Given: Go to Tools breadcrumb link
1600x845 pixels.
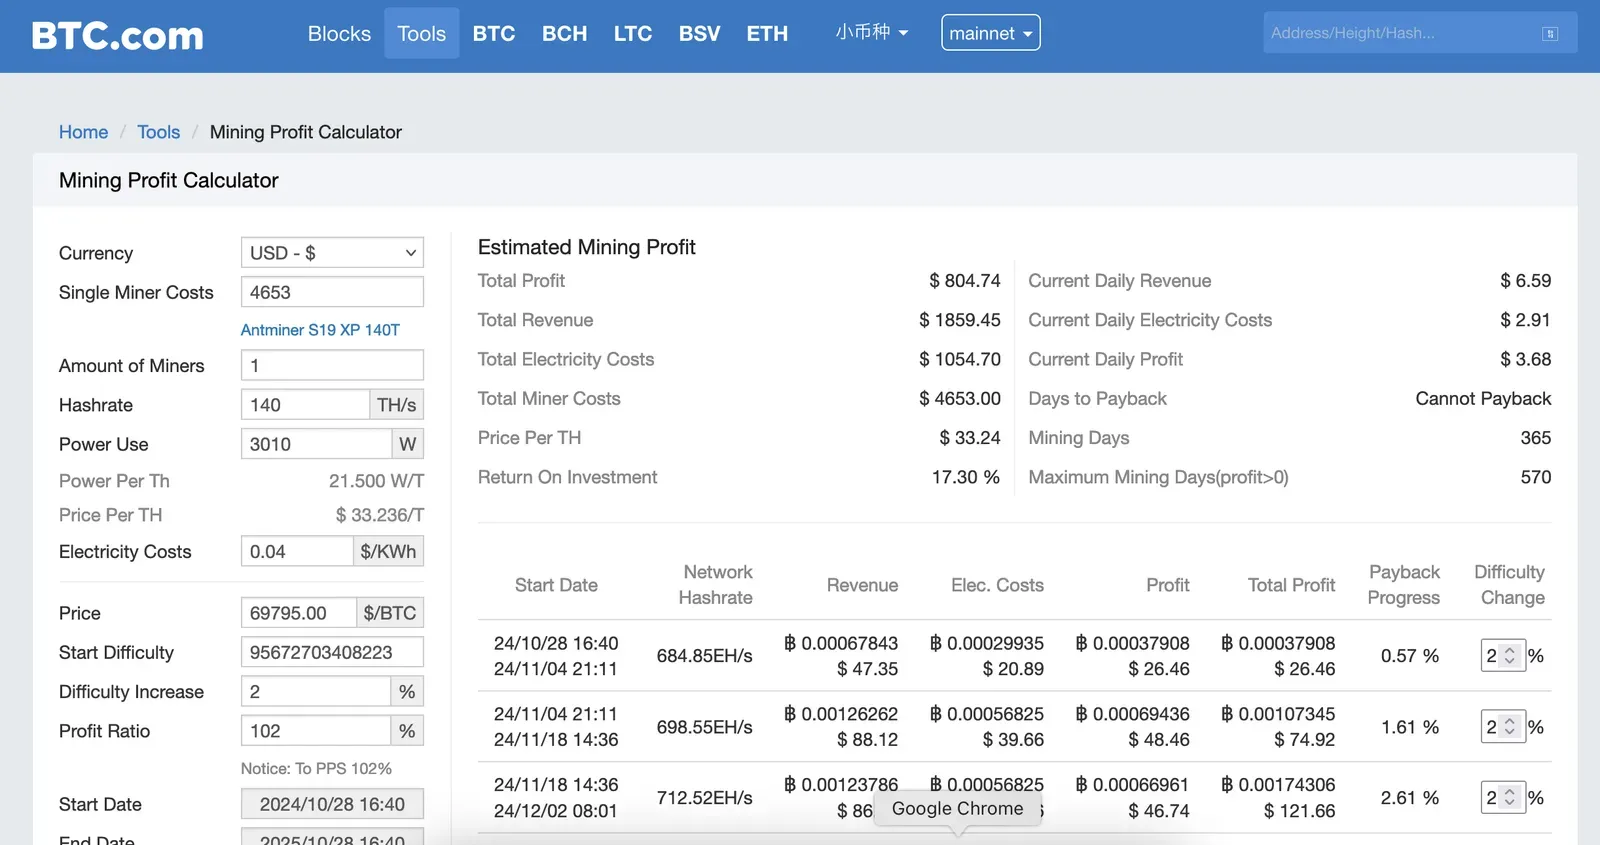Looking at the screenshot, I should click(x=158, y=132).
